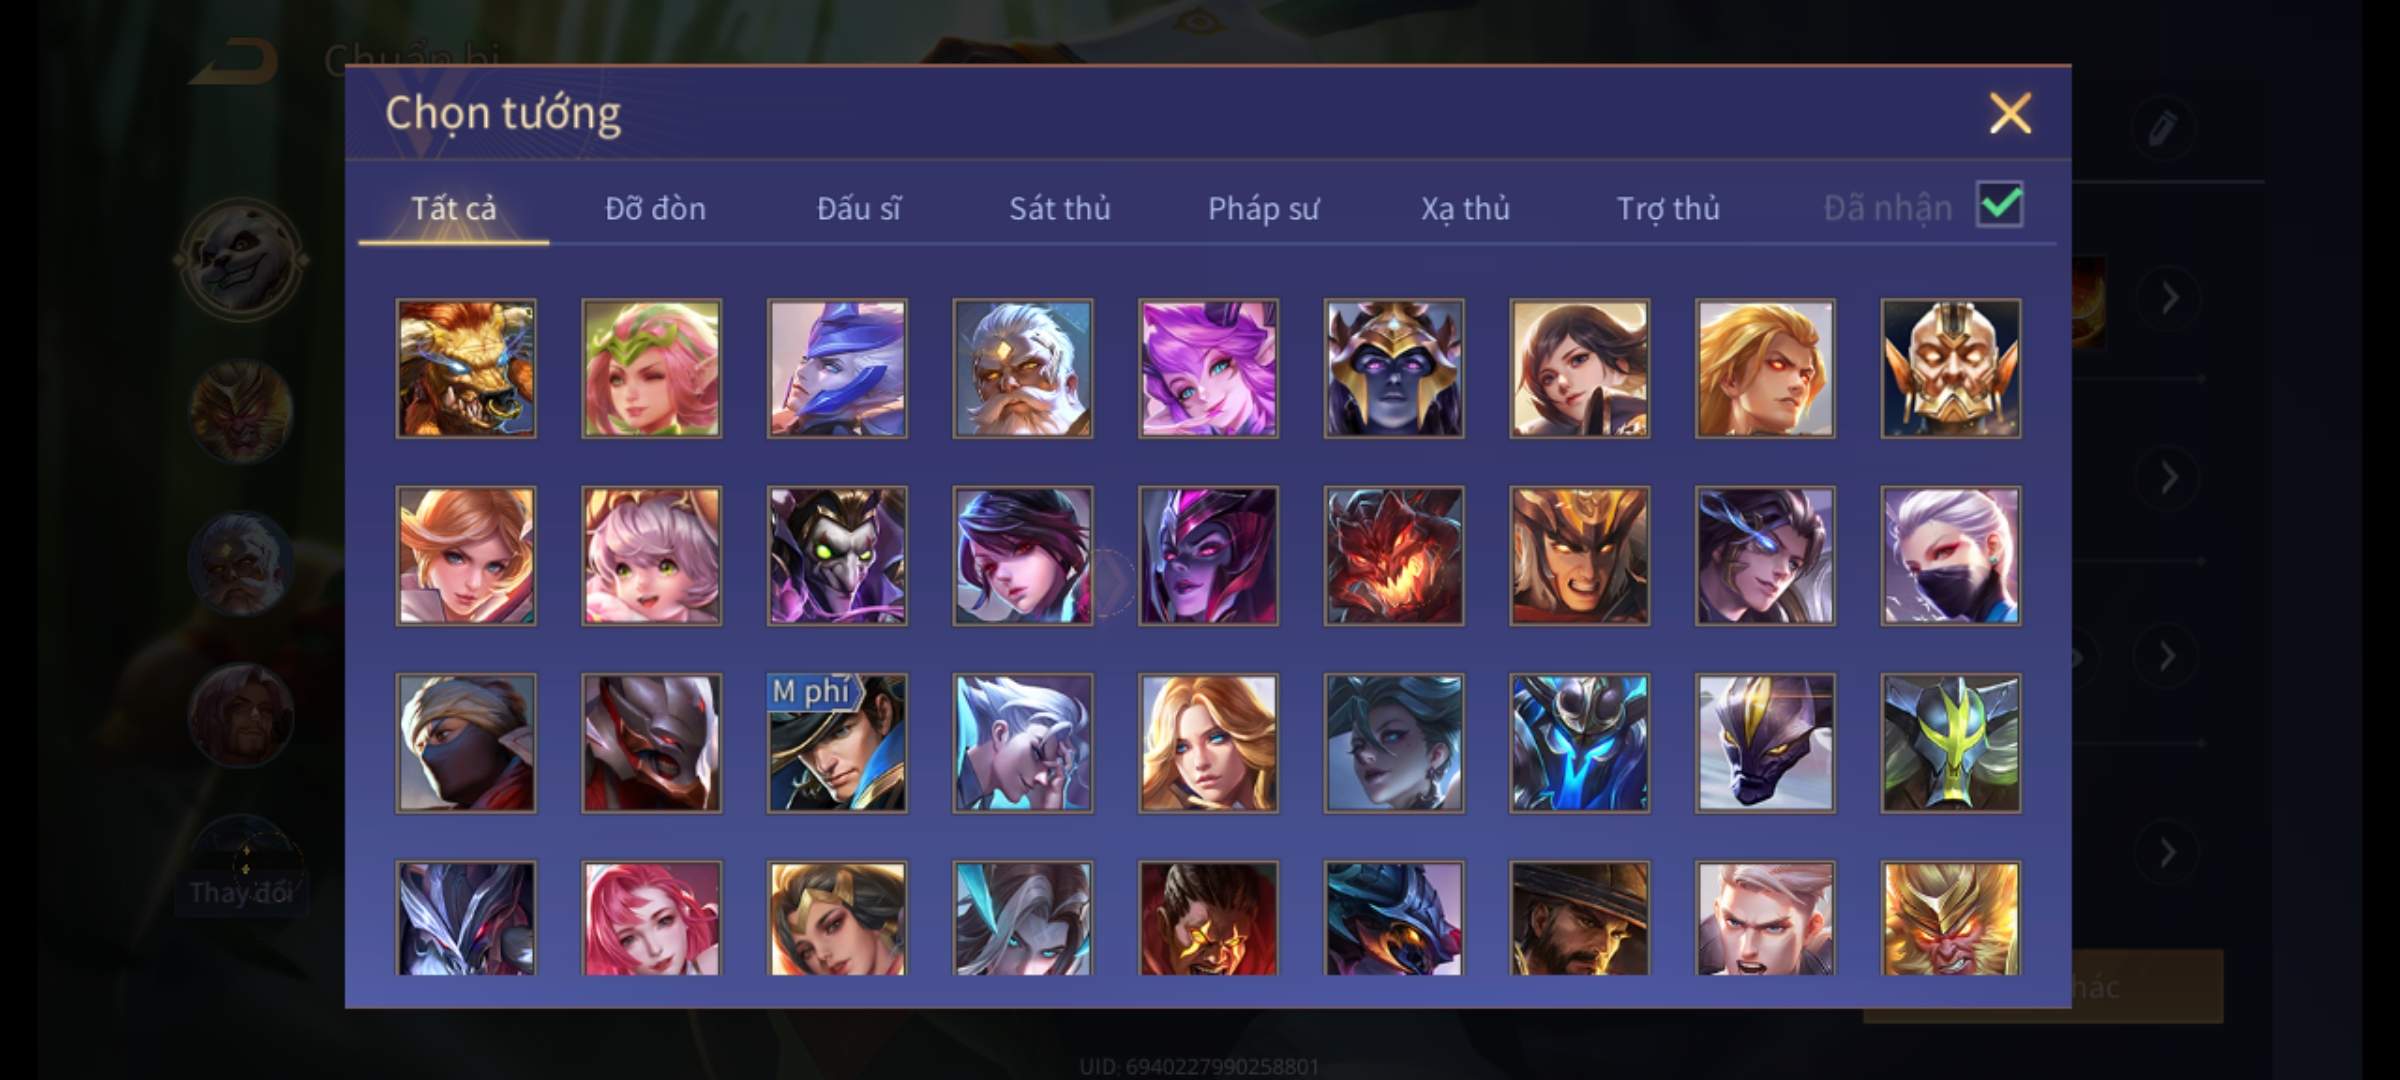Choose the masked silver-haired ninja woman

pos(1950,556)
